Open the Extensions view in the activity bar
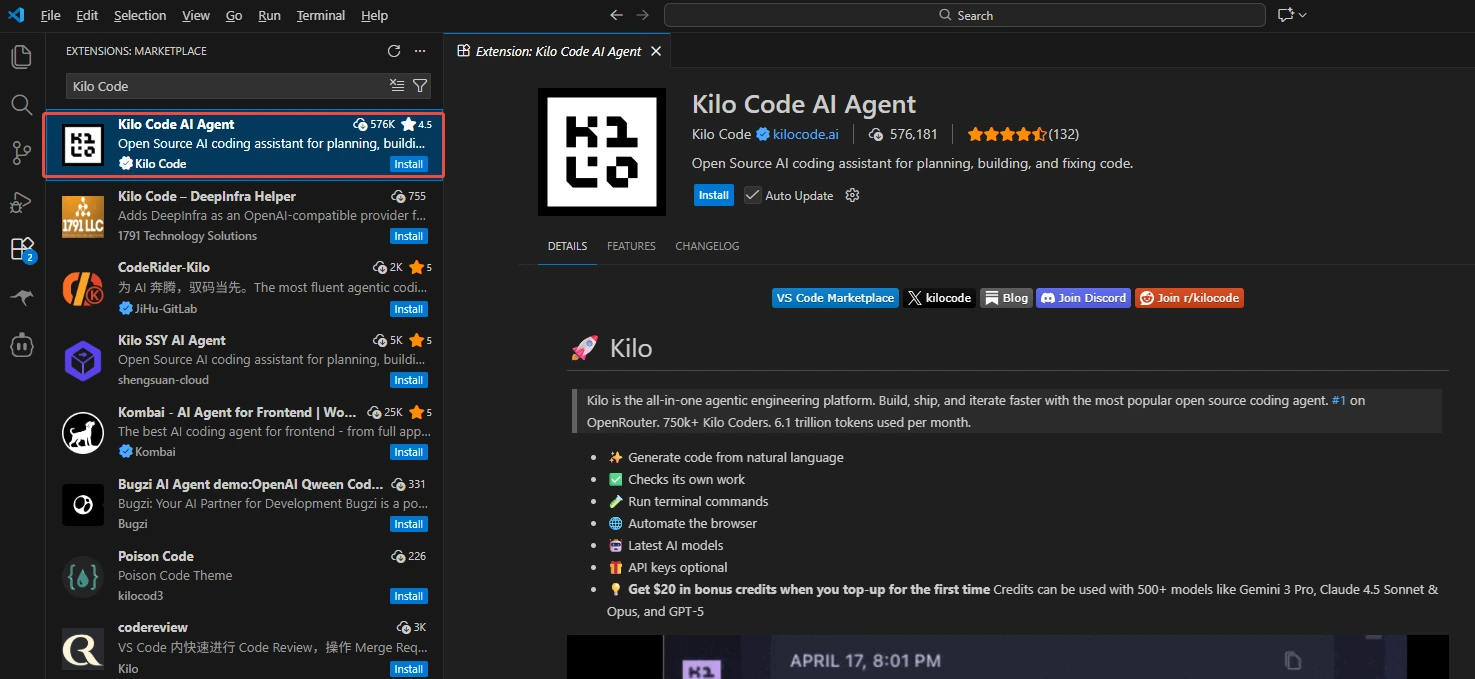Image resolution: width=1475 pixels, height=679 pixels. 21,249
